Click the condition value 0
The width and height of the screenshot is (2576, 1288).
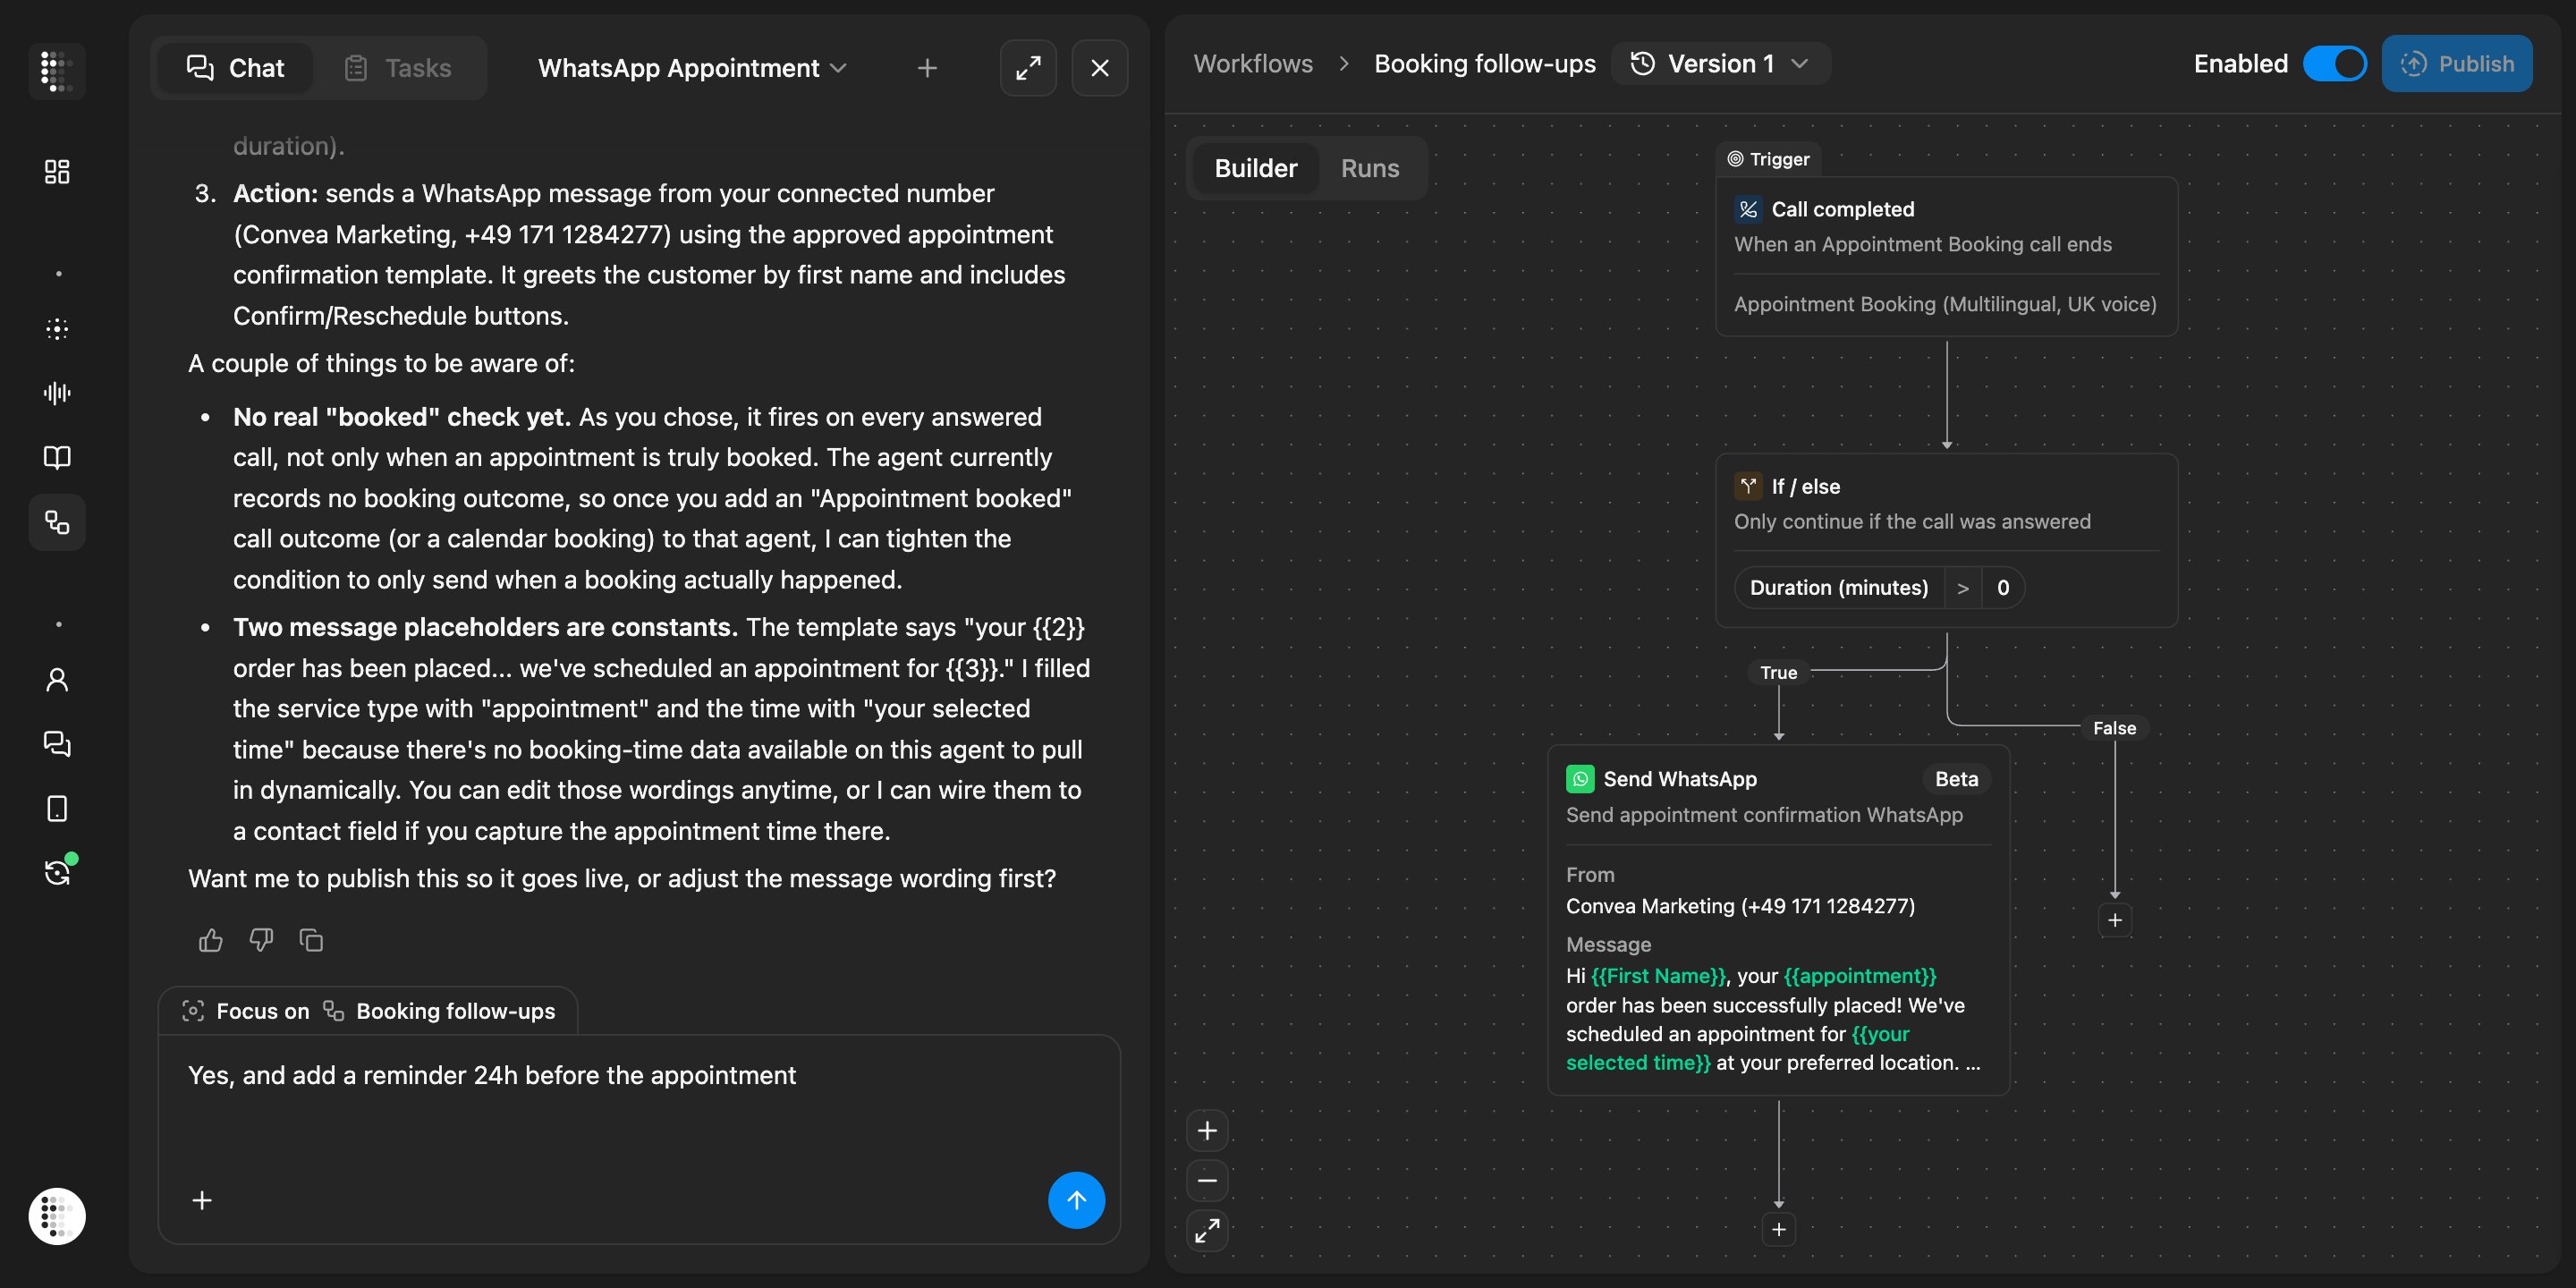tap(2003, 587)
